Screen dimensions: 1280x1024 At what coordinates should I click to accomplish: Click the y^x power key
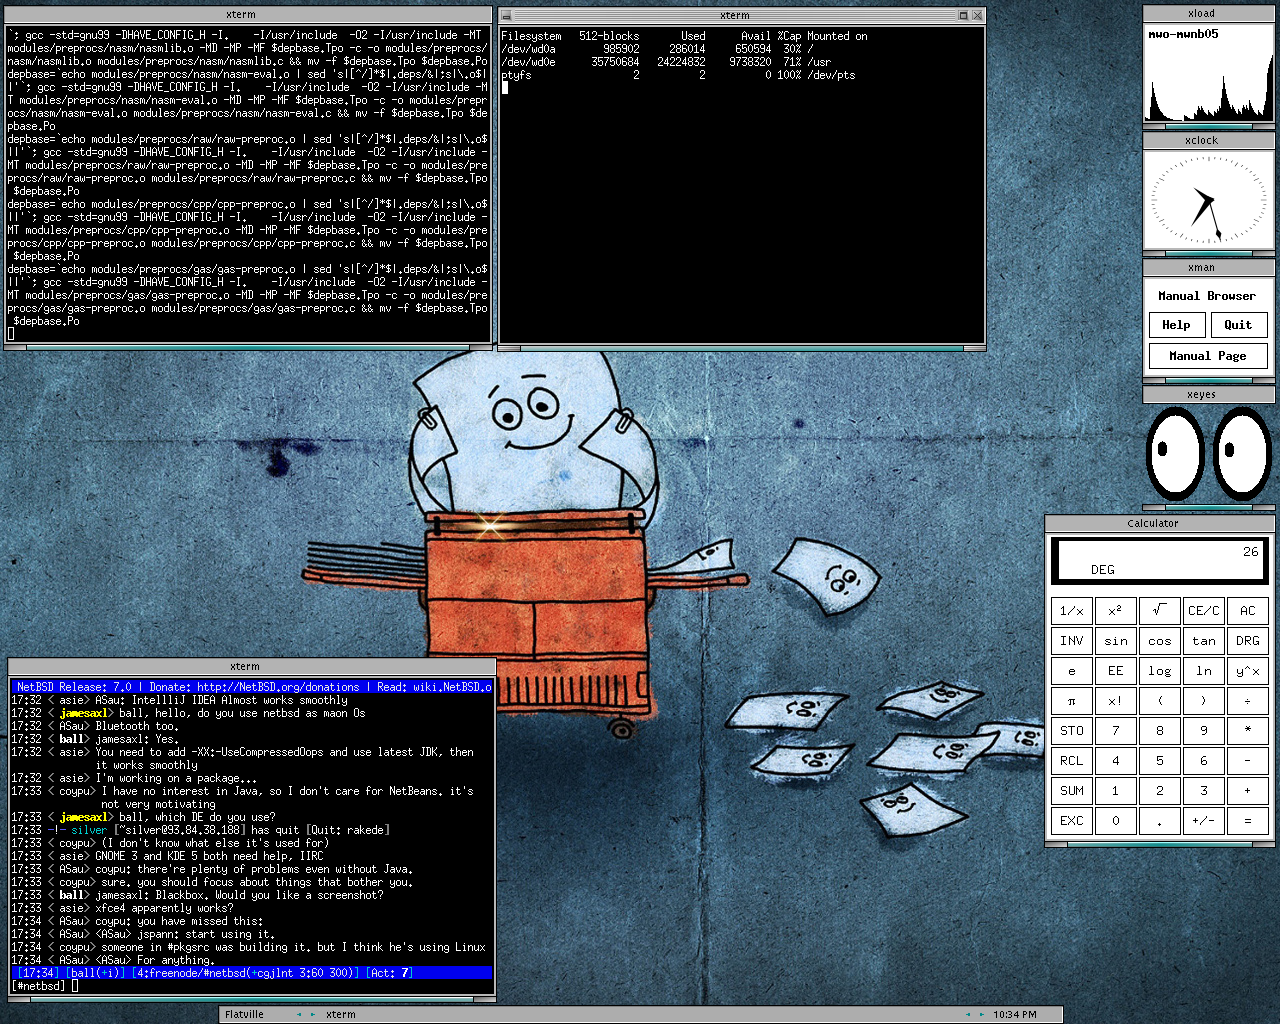1247,670
